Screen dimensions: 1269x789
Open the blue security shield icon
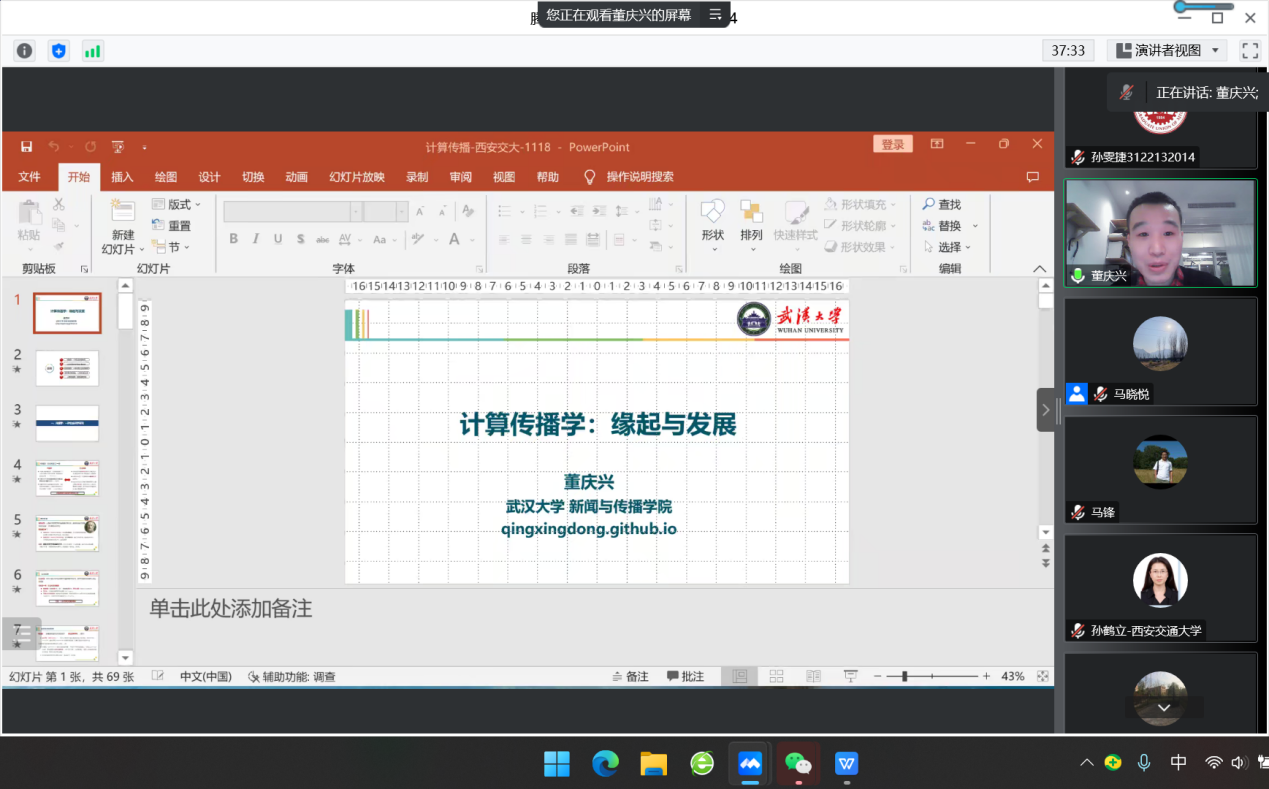tap(59, 51)
